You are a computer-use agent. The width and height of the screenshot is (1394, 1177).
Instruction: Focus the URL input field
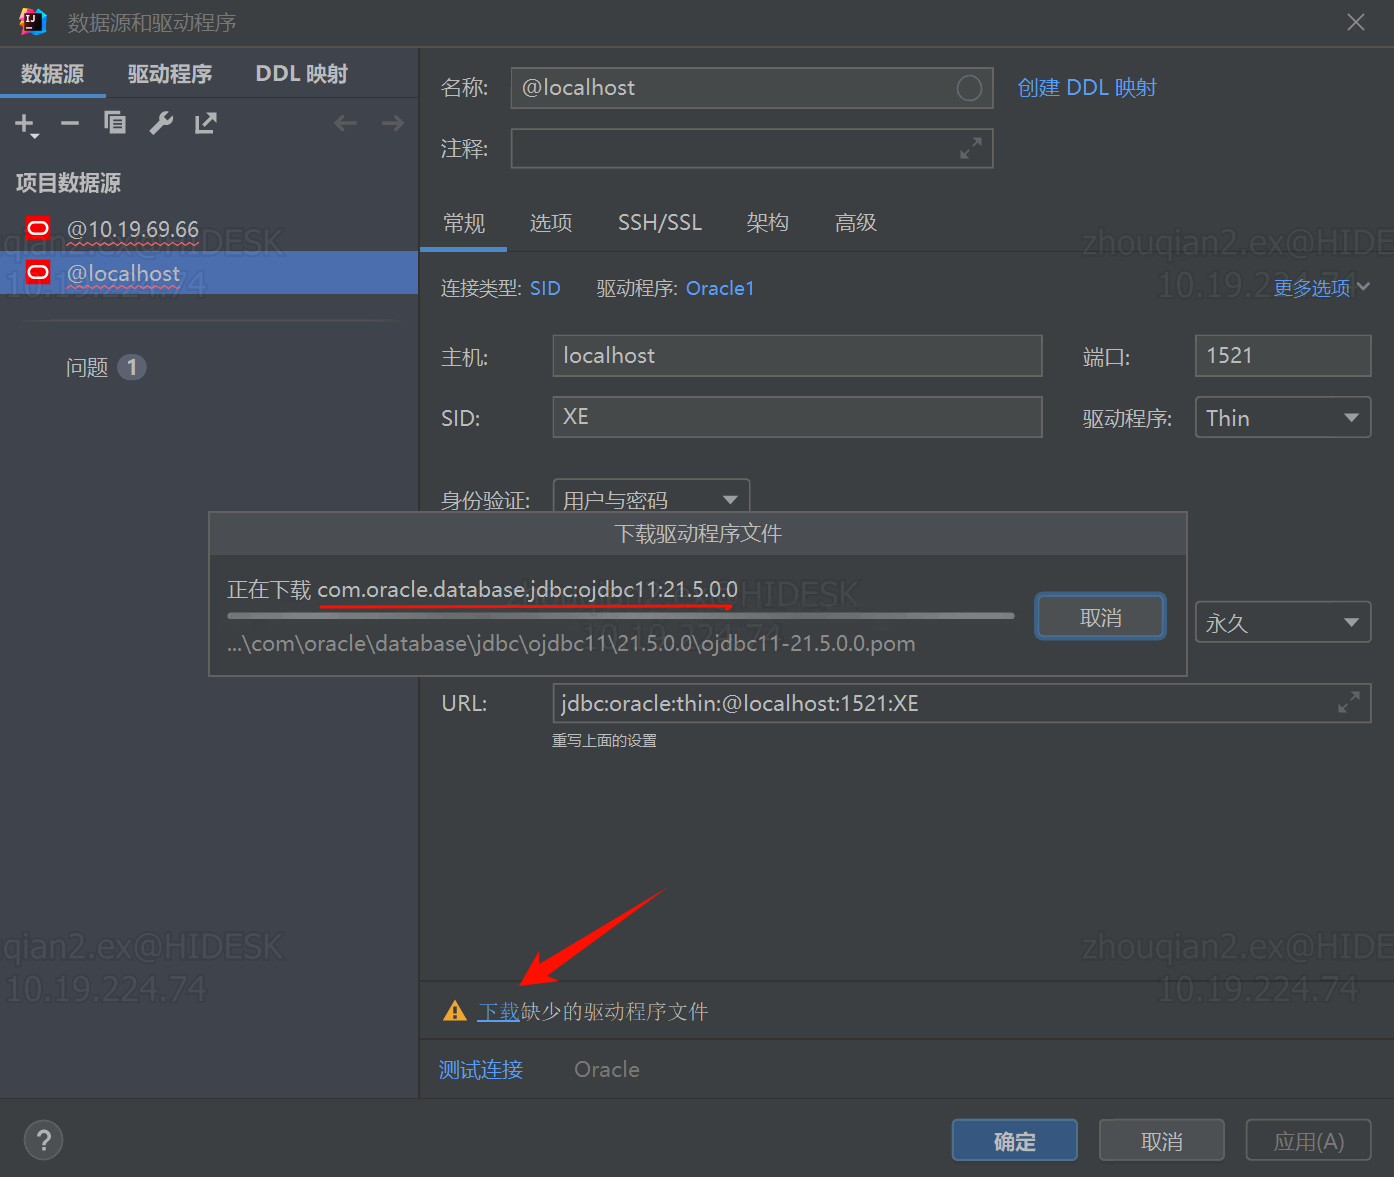coord(961,703)
